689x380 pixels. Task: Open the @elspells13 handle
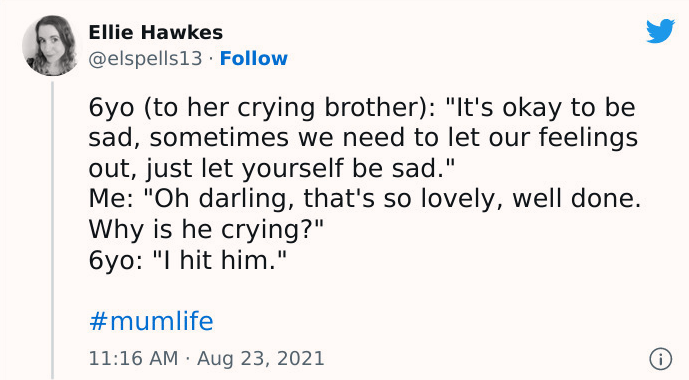[145, 58]
